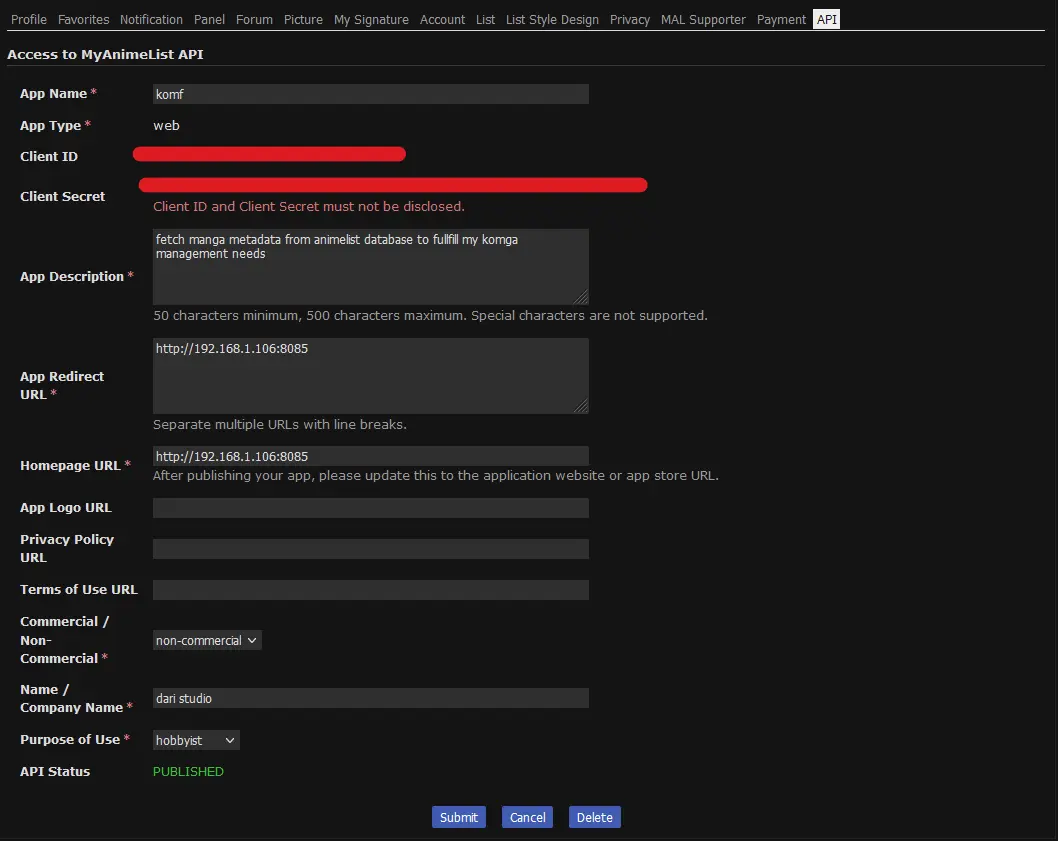Go to List Style Design tab
The width and height of the screenshot is (1058, 841).
coord(552,19)
